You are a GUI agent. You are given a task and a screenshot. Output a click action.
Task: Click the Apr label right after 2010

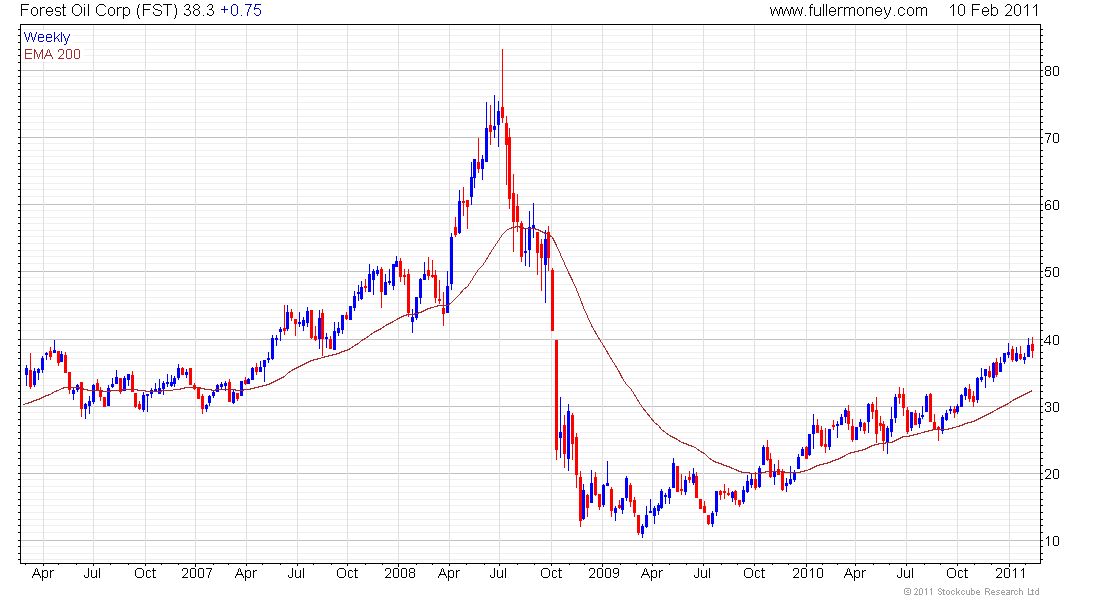pos(854,573)
